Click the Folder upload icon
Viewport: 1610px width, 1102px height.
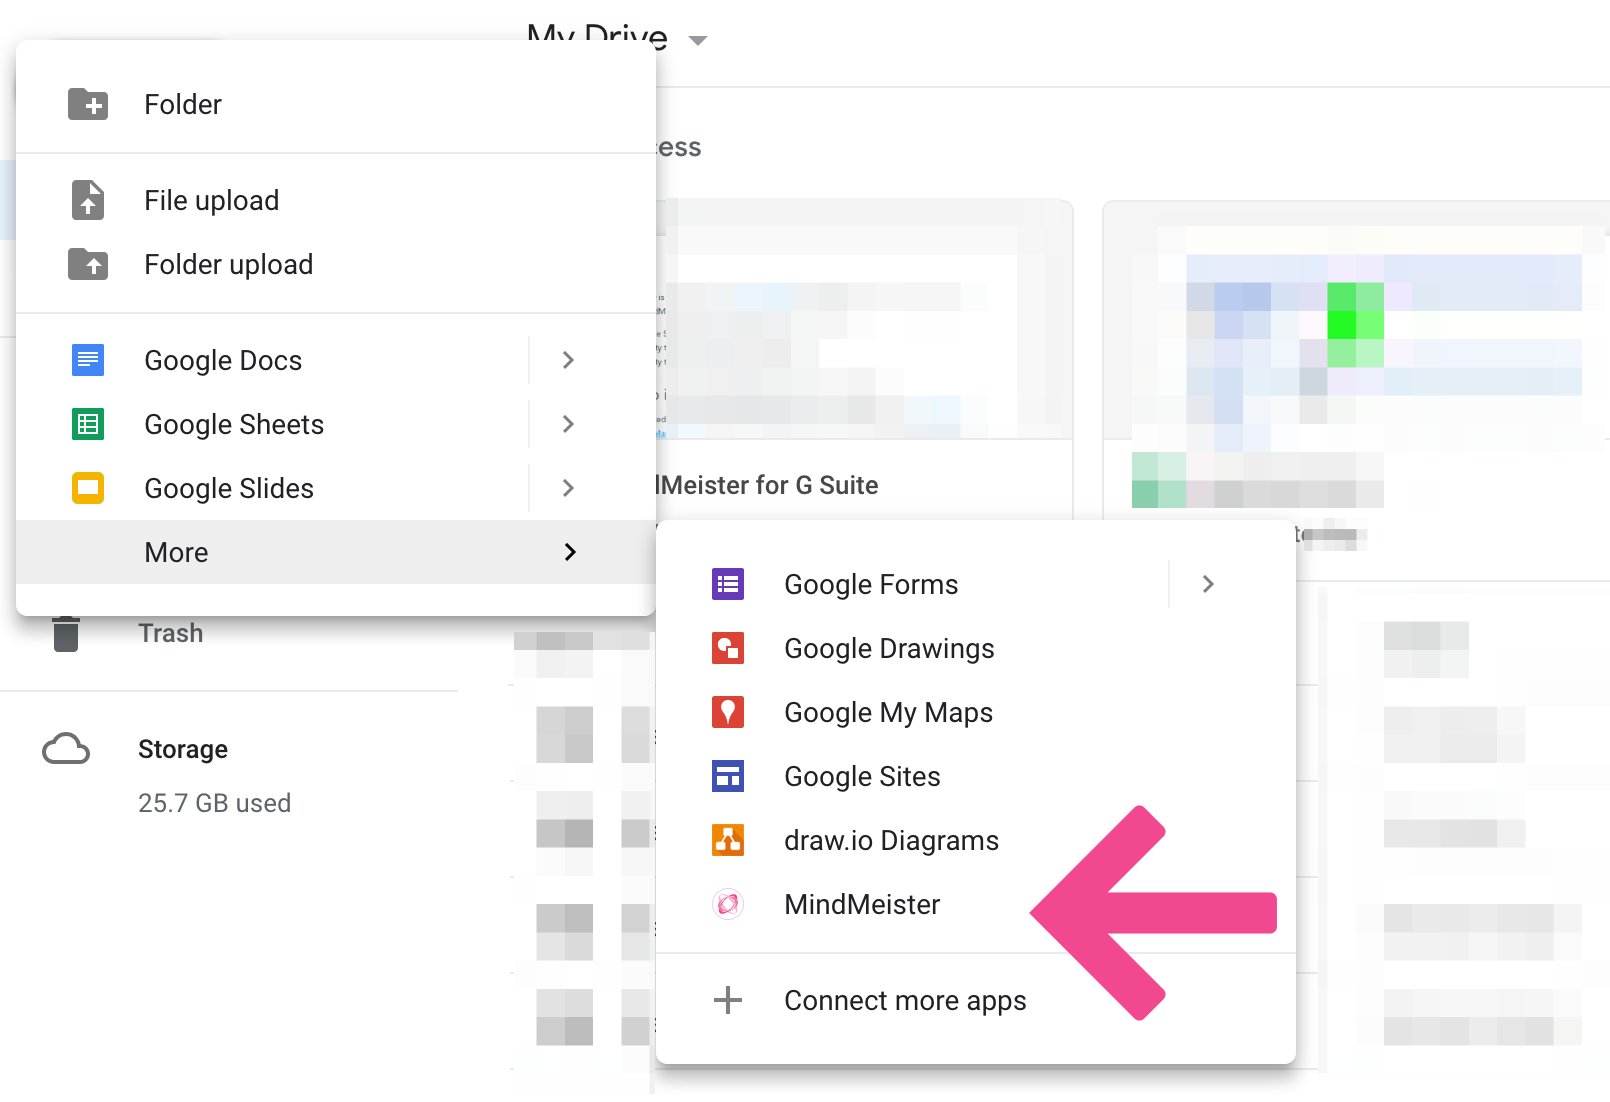coord(88,264)
